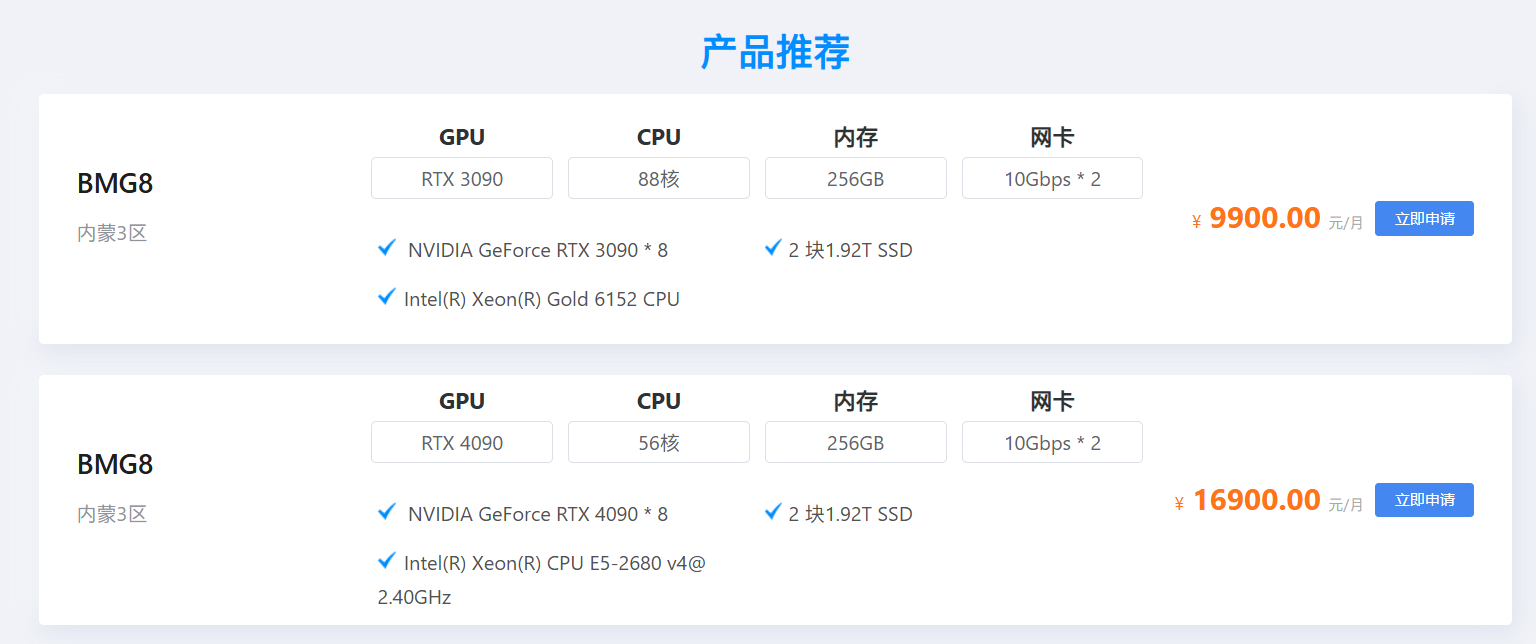1536x644 pixels.
Task: Click the checkmark next to 2 块1.92T SSD in RTX 4090 card
Action: (772, 512)
